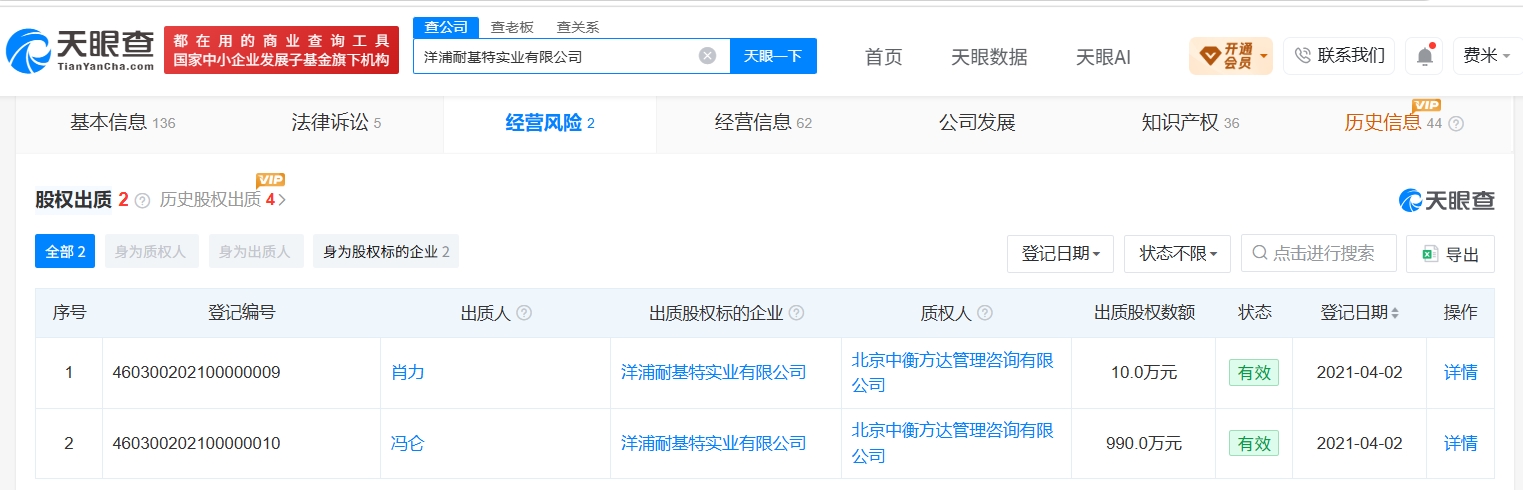Open notifications bell icon

[x=1423, y=57]
